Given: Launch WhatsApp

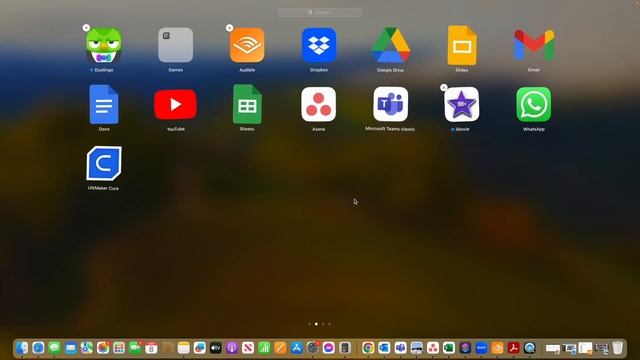Looking at the screenshot, I should (534, 104).
